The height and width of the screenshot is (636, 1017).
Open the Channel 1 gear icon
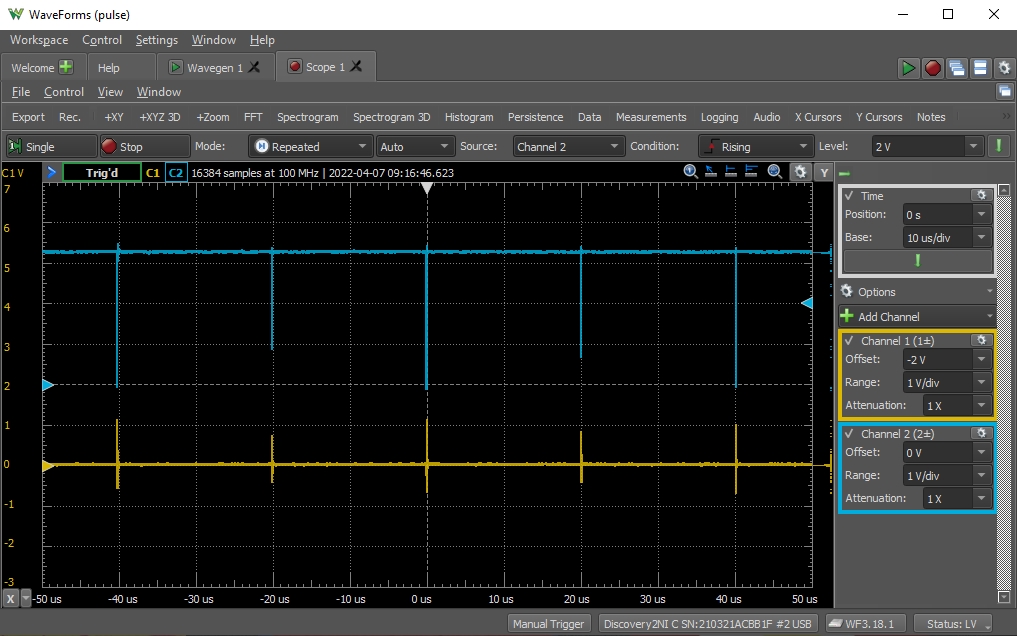(x=981, y=340)
